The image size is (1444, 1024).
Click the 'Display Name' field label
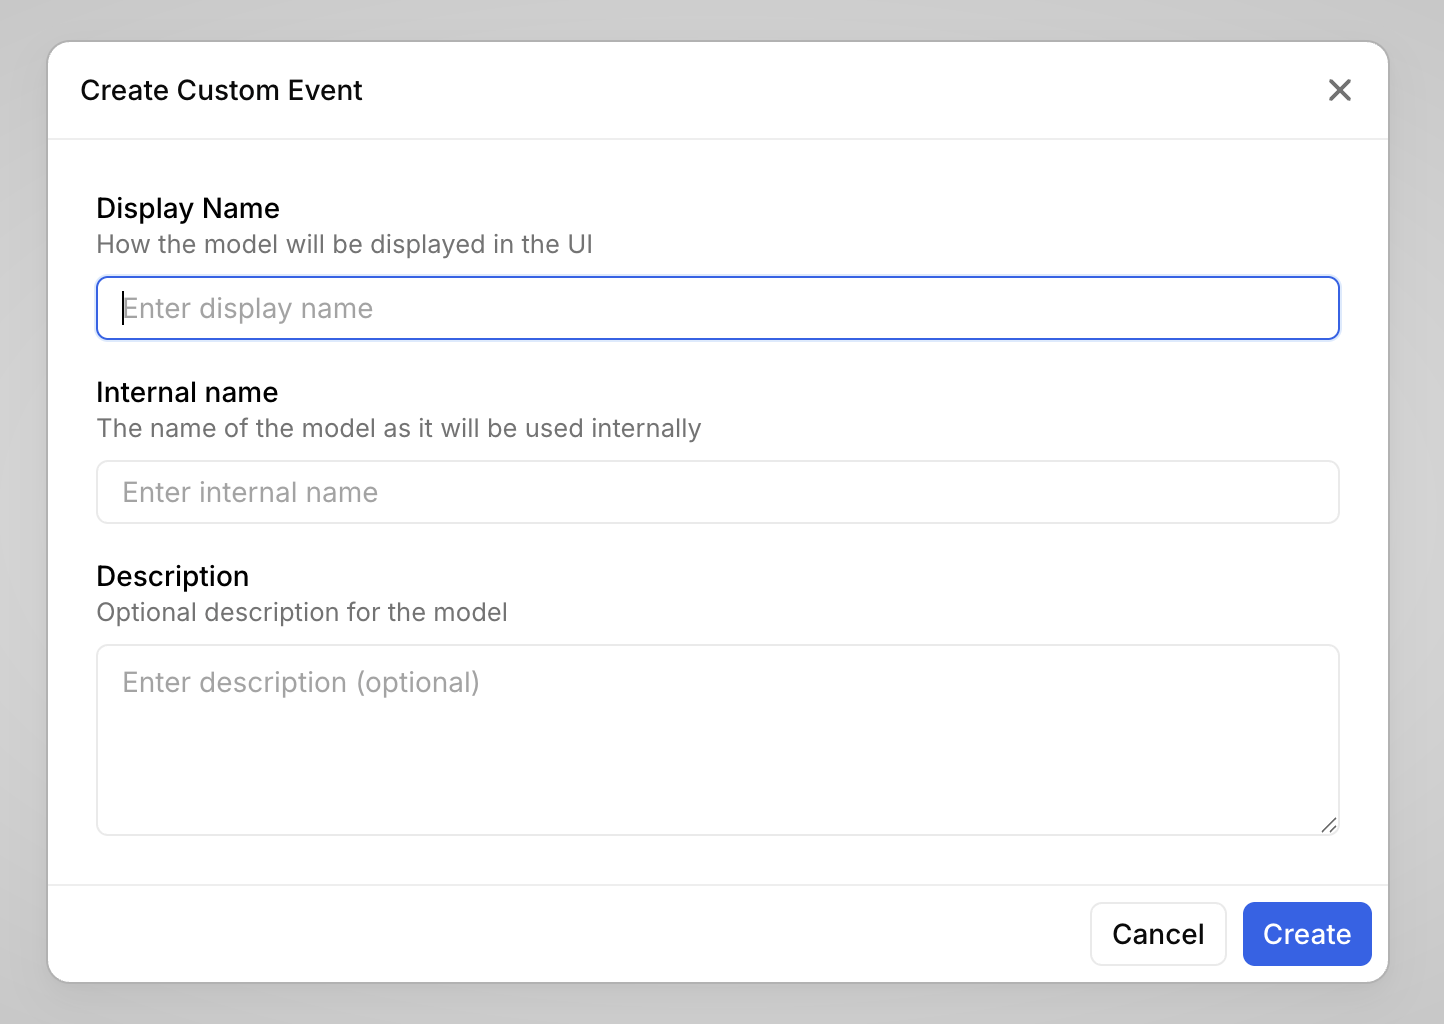click(x=188, y=208)
